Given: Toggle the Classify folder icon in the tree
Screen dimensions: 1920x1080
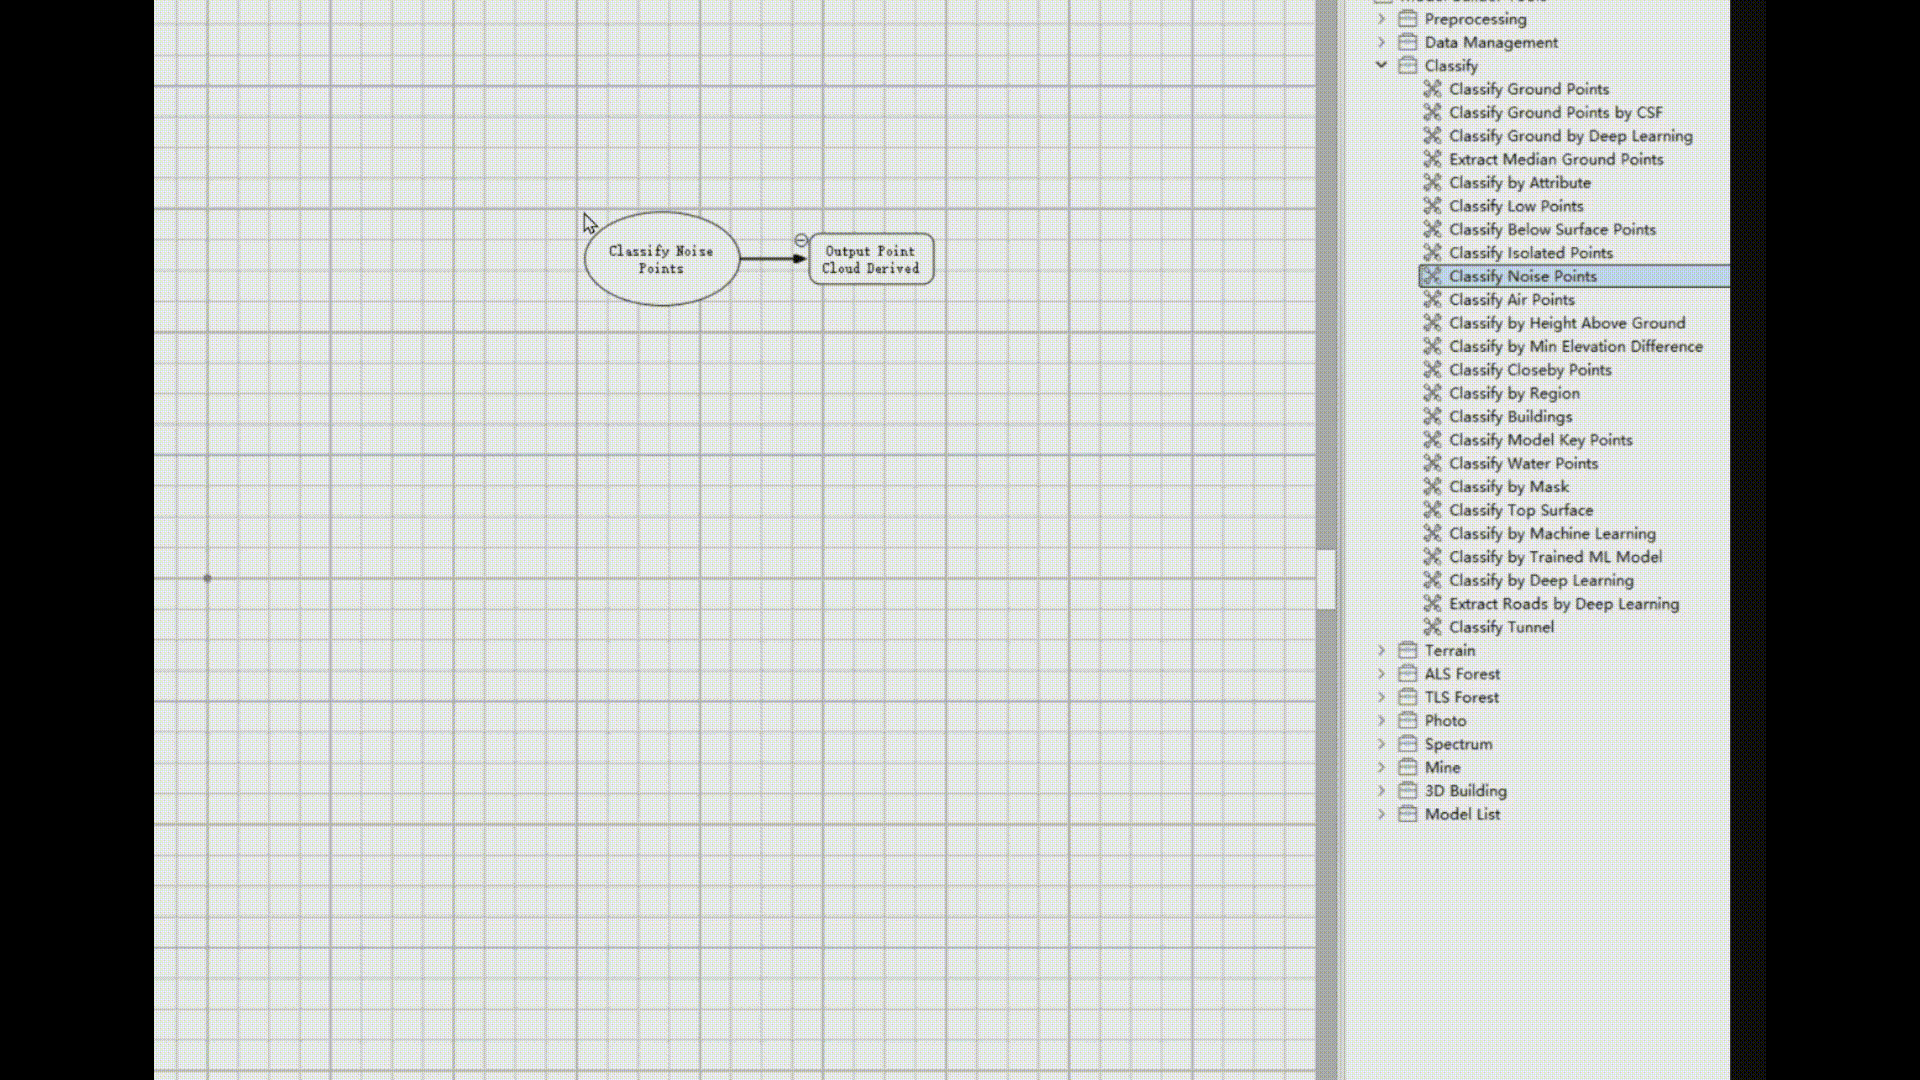Looking at the screenshot, I should (1406, 65).
